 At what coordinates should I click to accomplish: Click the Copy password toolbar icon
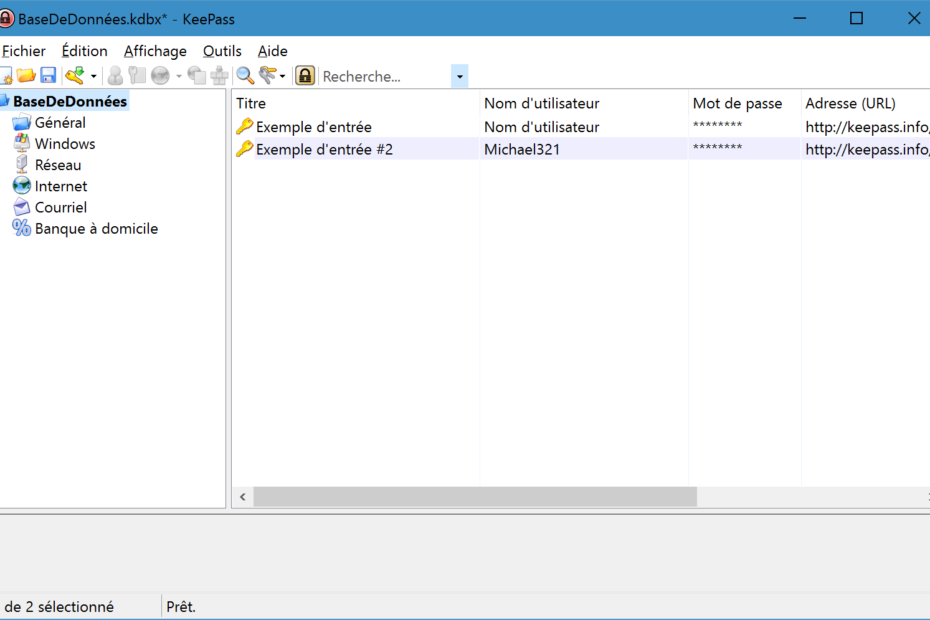pos(137,76)
